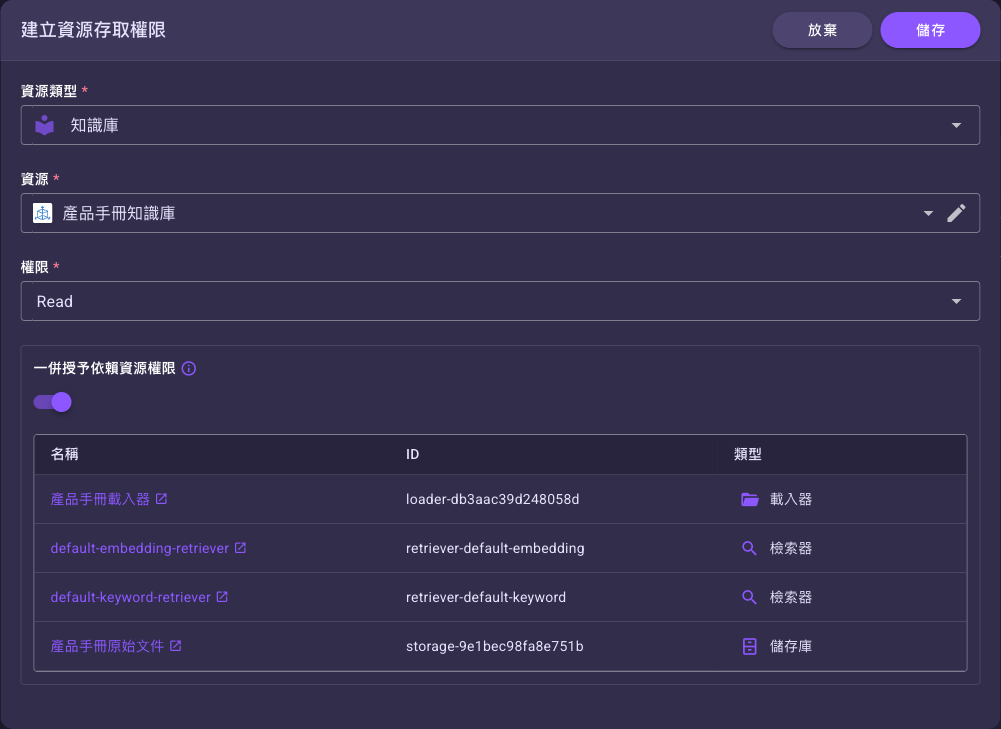The width and height of the screenshot is (1001, 729).
Task: Click 檢索器 label in default-embedding-retriever row
Action: [791, 548]
